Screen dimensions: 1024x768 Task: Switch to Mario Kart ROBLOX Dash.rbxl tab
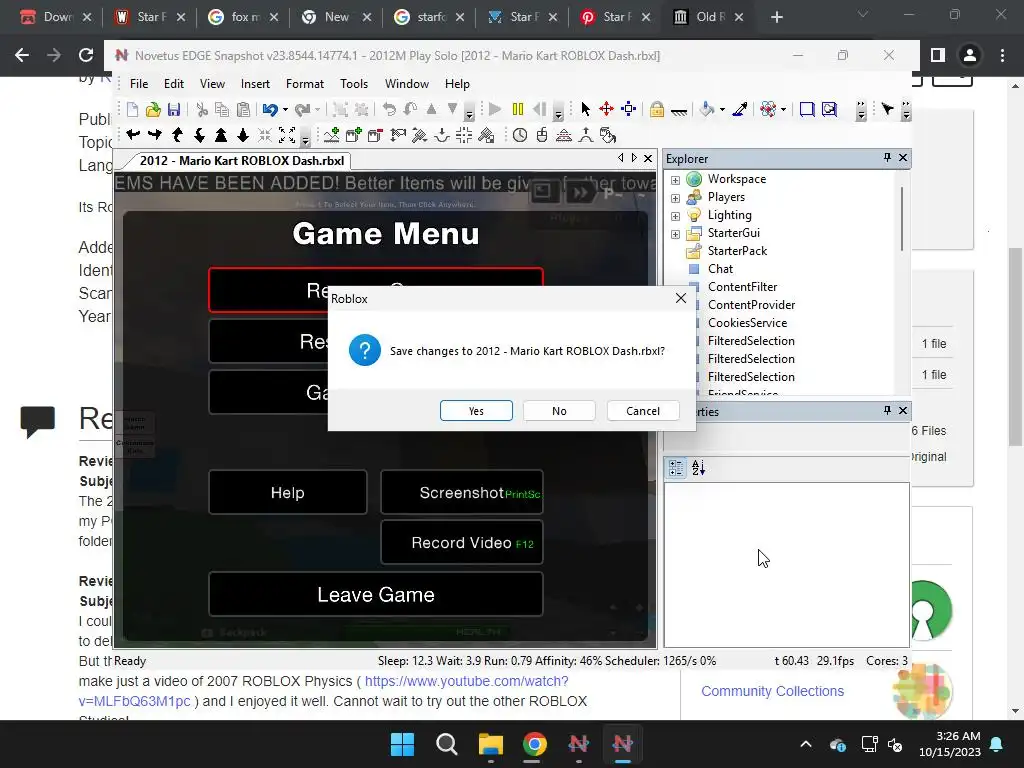click(x=242, y=161)
